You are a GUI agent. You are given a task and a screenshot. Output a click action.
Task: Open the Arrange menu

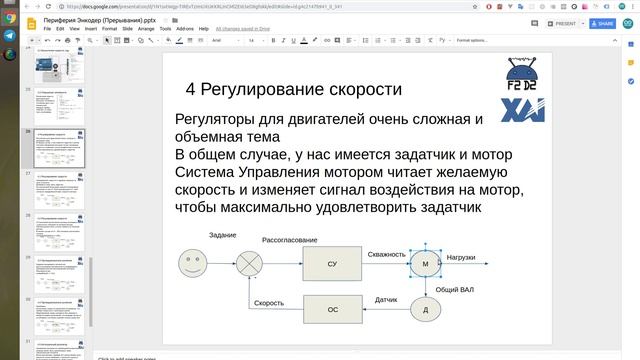click(146, 29)
